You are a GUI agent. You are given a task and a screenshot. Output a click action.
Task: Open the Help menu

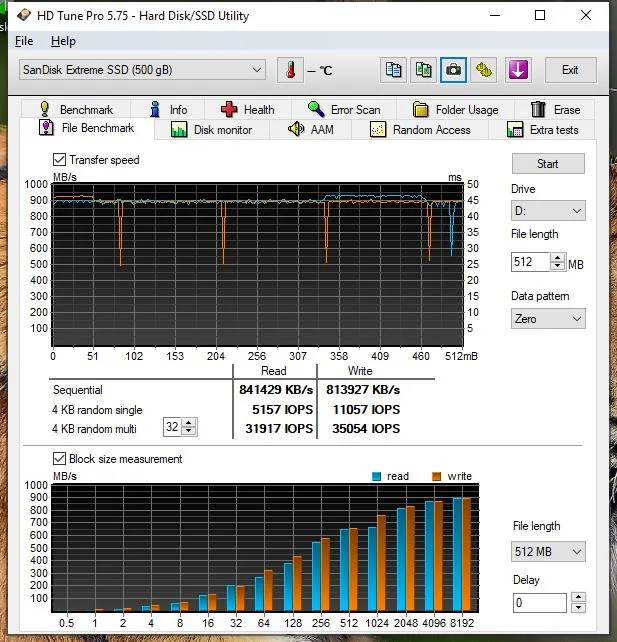(x=63, y=41)
